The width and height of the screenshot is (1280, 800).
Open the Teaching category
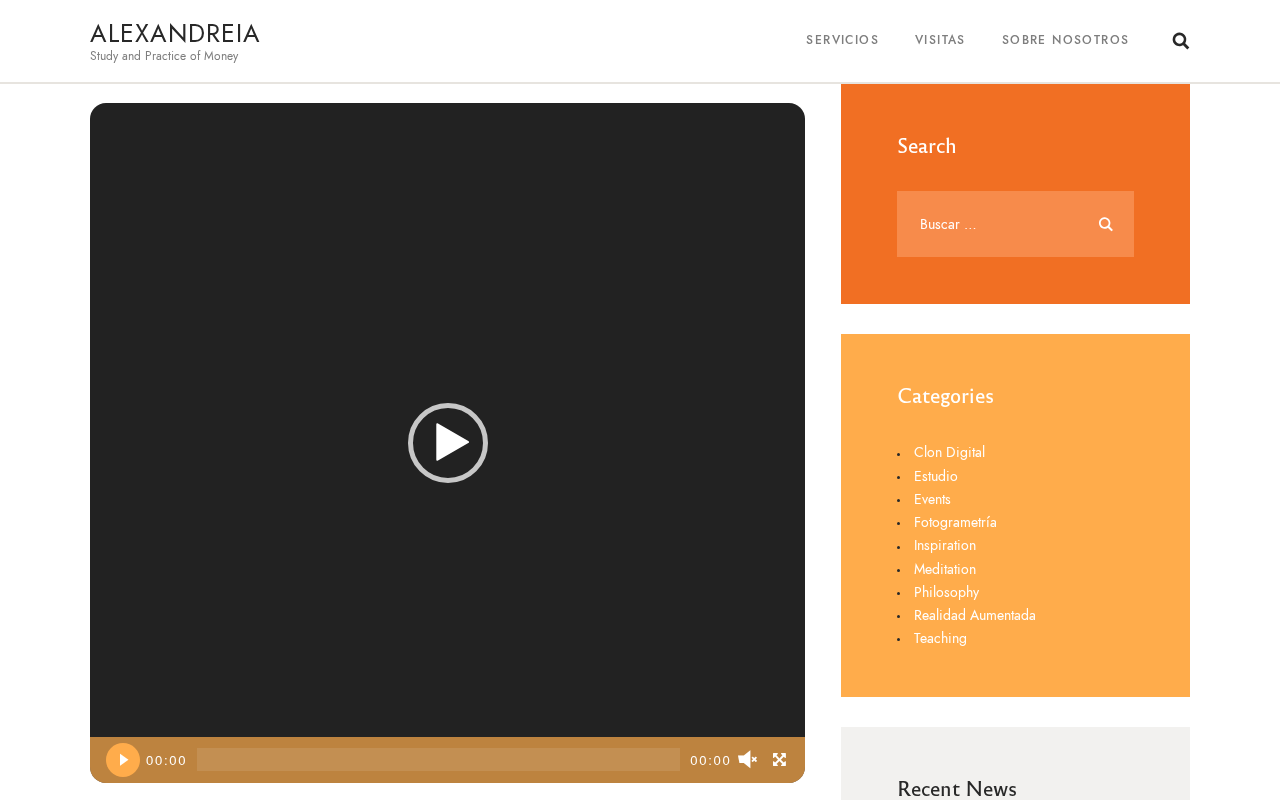[x=940, y=638]
